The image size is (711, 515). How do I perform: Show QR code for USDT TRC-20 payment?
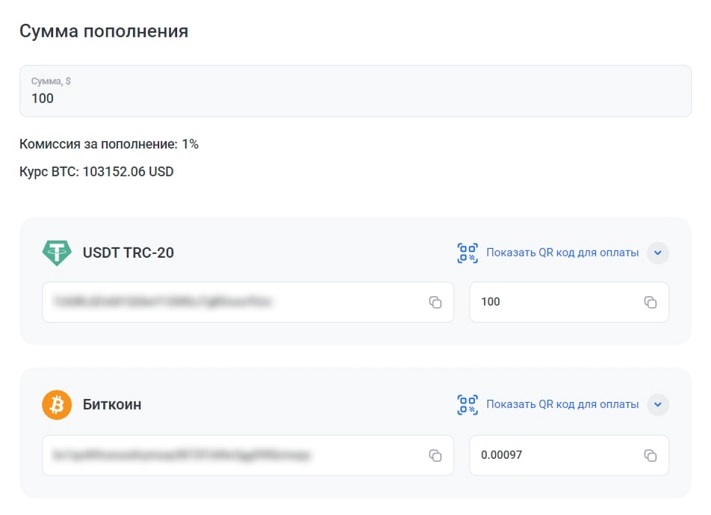[x=562, y=253]
